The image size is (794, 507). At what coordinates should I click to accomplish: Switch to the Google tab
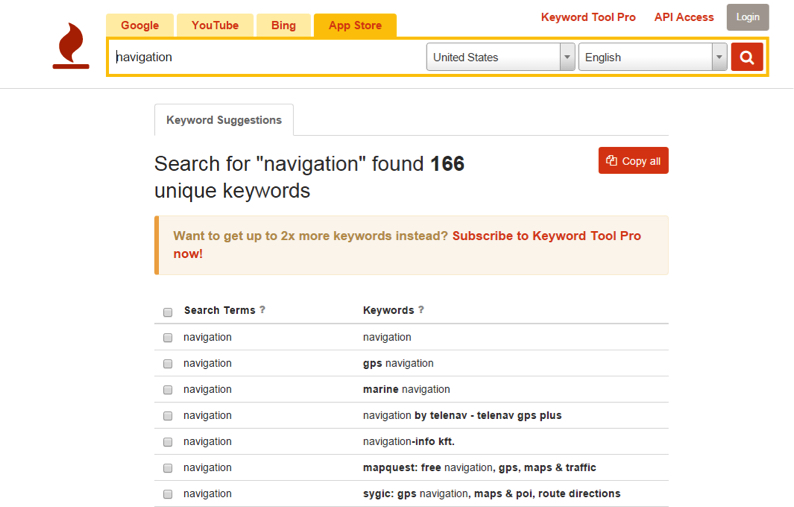(140, 25)
